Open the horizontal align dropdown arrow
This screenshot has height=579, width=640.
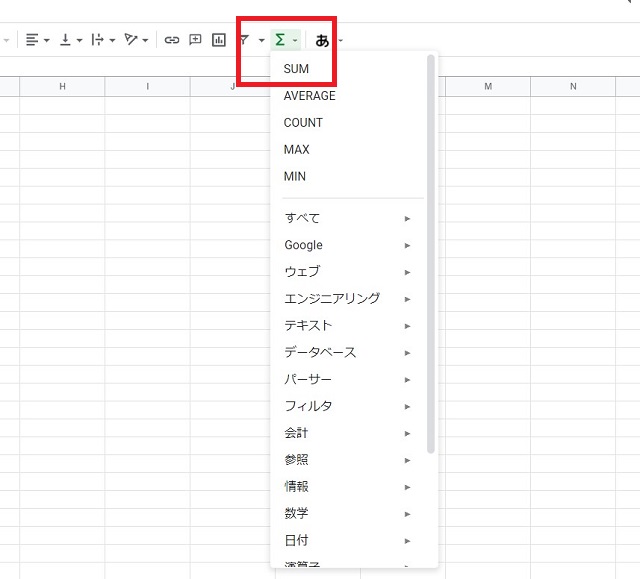tap(47, 40)
